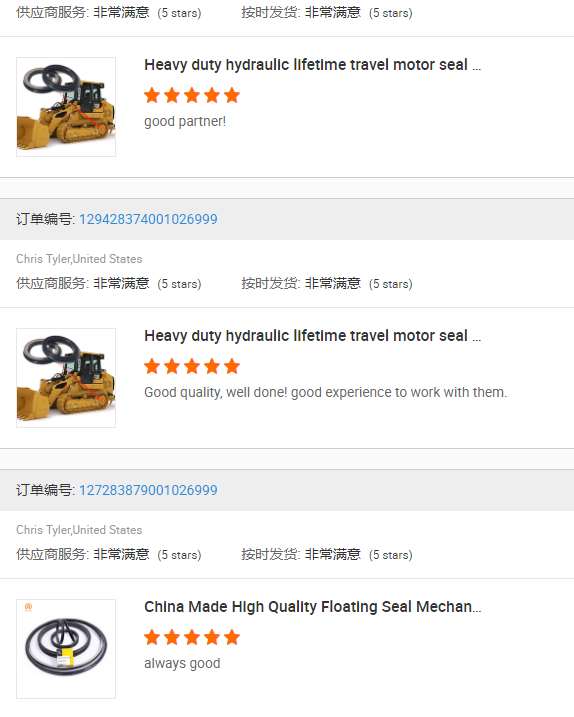Click the 'good partner!' review text

click(185, 122)
